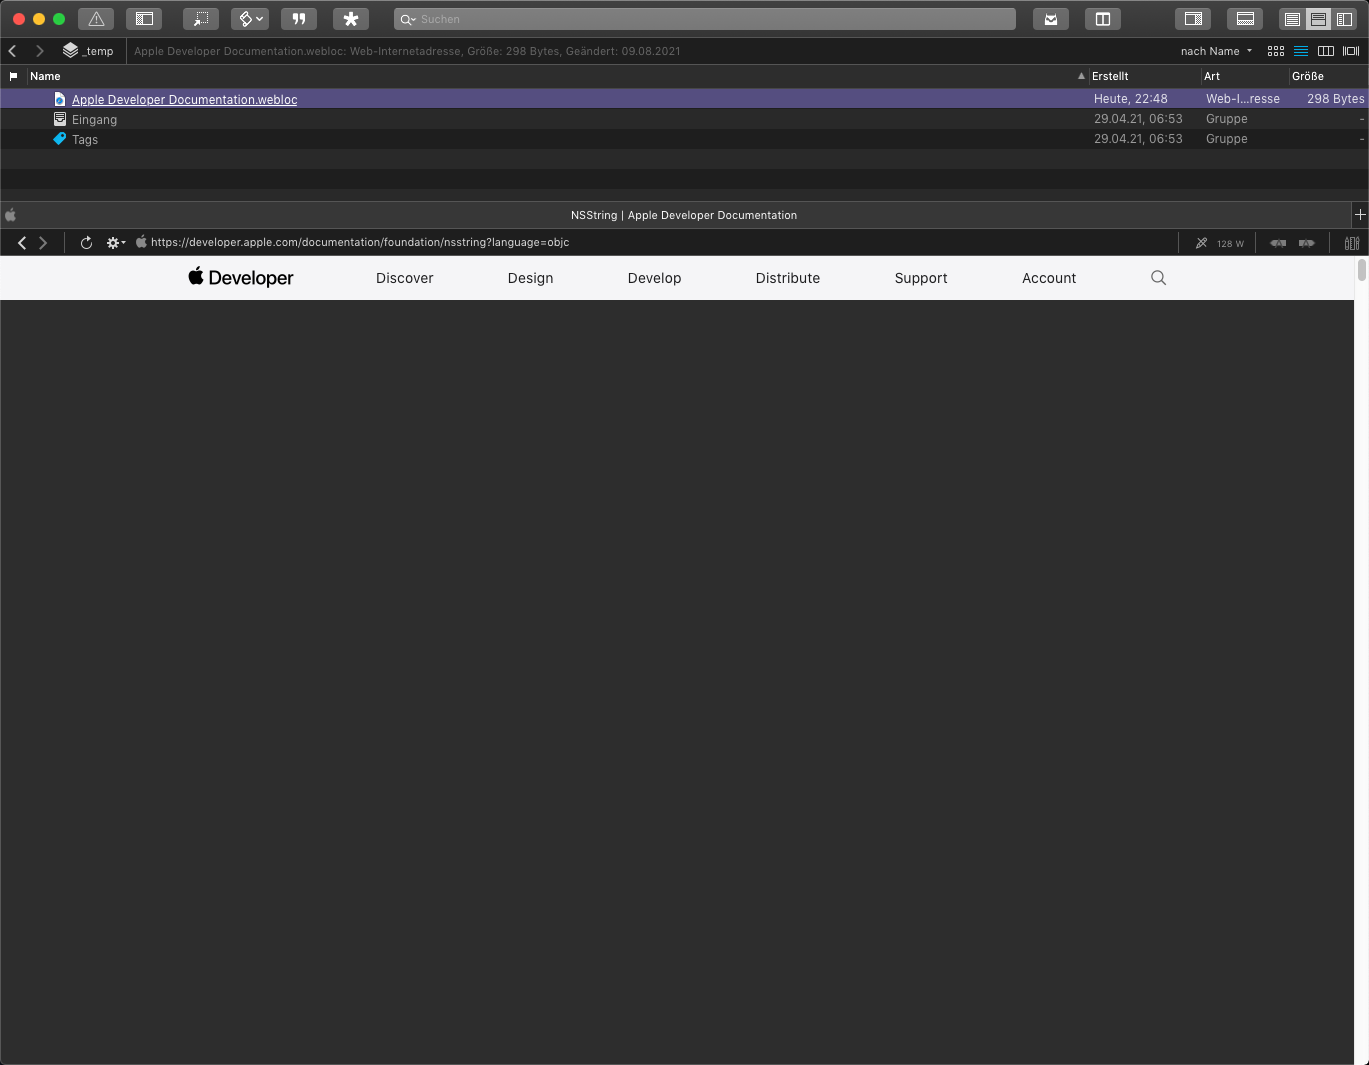The width and height of the screenshot is (1369, 1065).
Task: Click Eingang's 29.04.21, 06:53 date cell
Action: 1138,119
